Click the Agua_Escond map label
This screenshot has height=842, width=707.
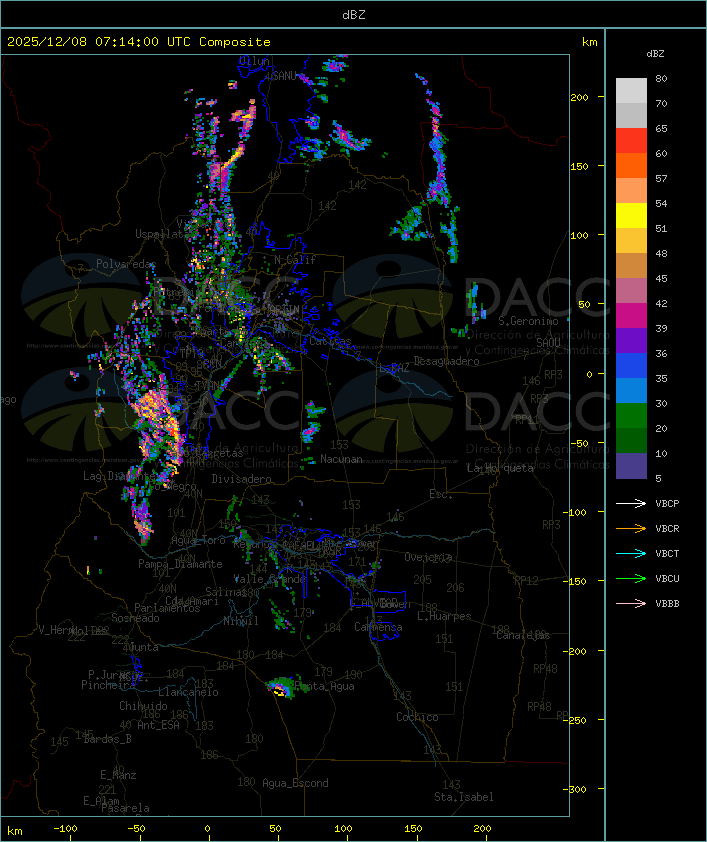coord(295,783)
